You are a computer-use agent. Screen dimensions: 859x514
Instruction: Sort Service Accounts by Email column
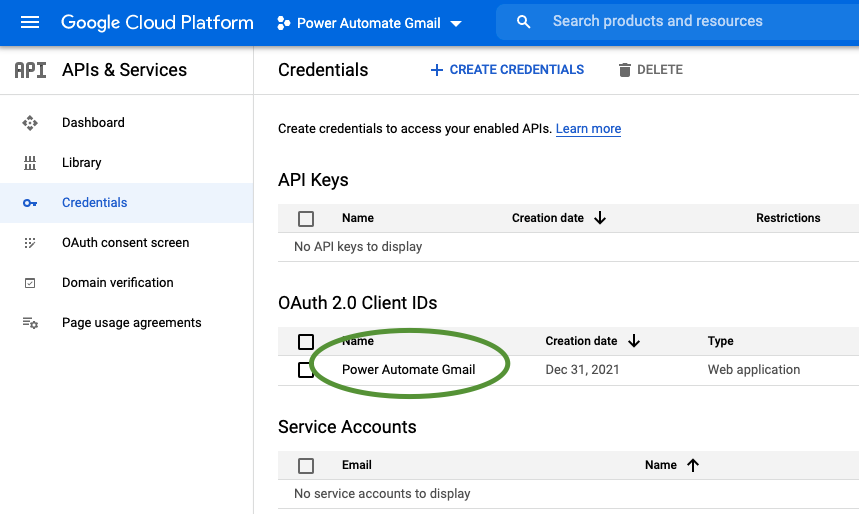tap(357, 465)
